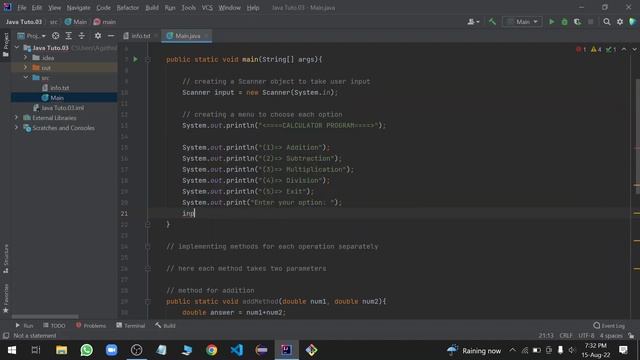
Task: Collapse all nodes in the Project panel
Action: (x=82, y=36)
